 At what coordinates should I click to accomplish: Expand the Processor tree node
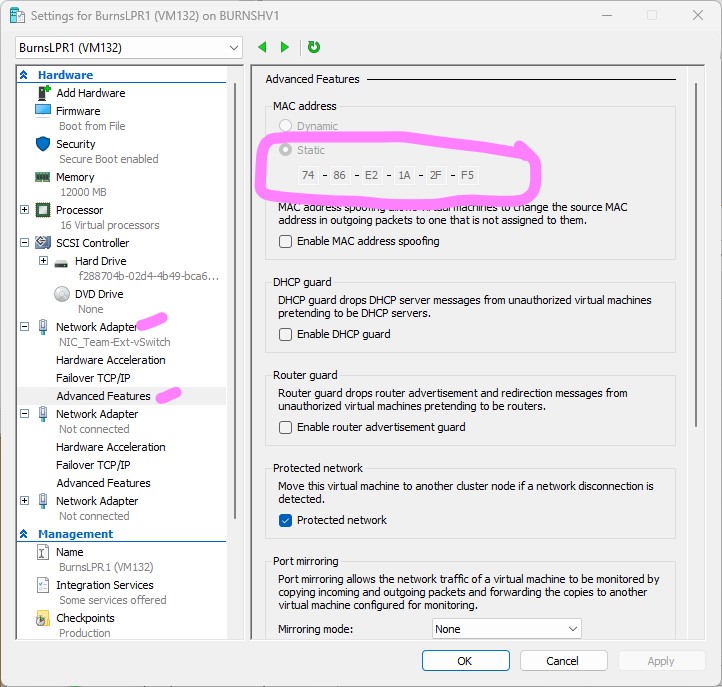(x=24, y=210)
